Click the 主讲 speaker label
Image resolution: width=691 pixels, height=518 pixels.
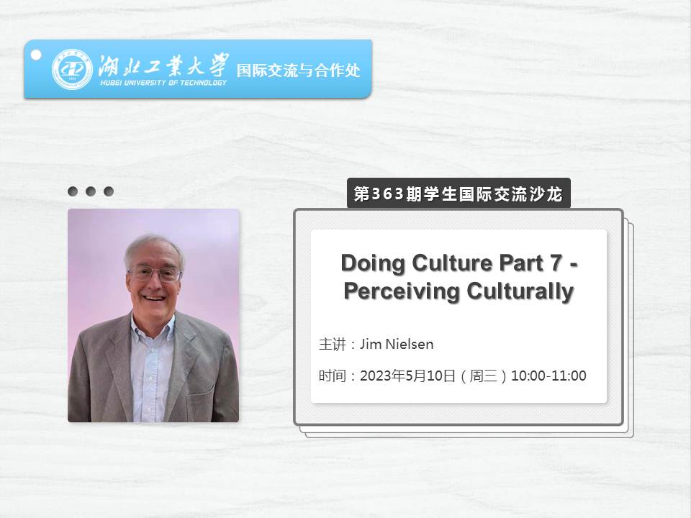pyautogui.click(x=332, y=345)
